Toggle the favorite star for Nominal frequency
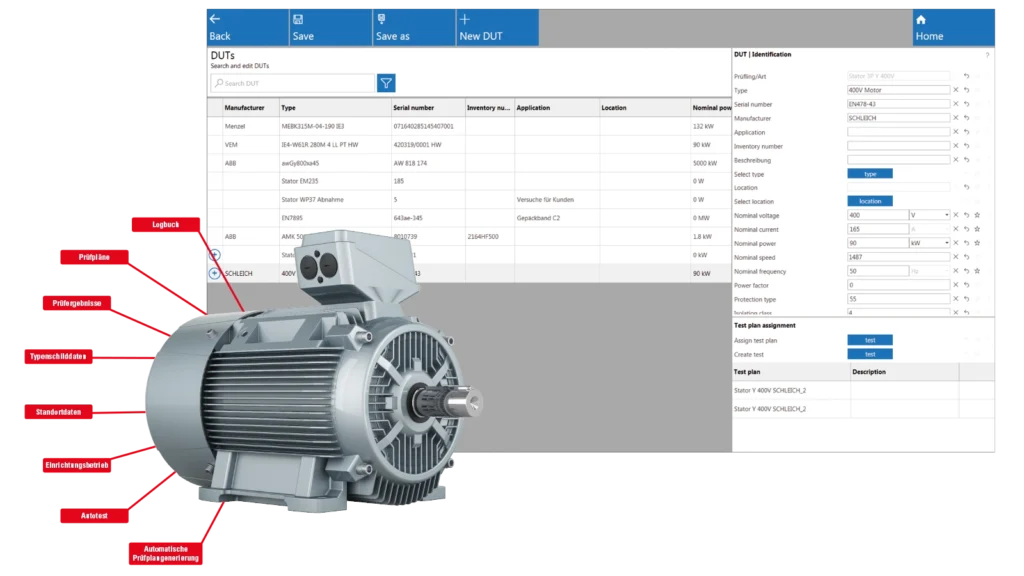 point(977,271)
